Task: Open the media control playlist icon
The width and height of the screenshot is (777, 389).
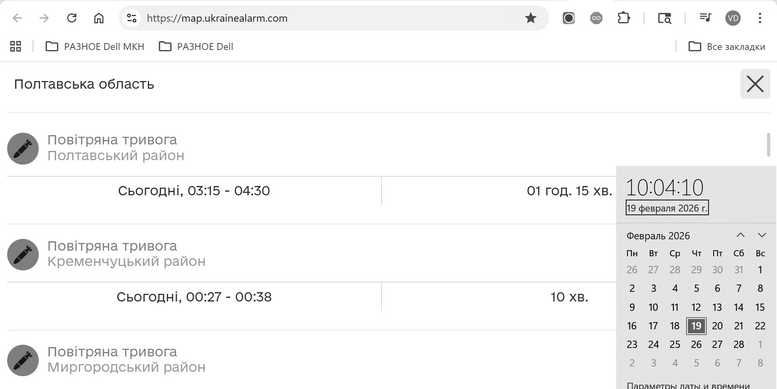Action: (705, 18)
